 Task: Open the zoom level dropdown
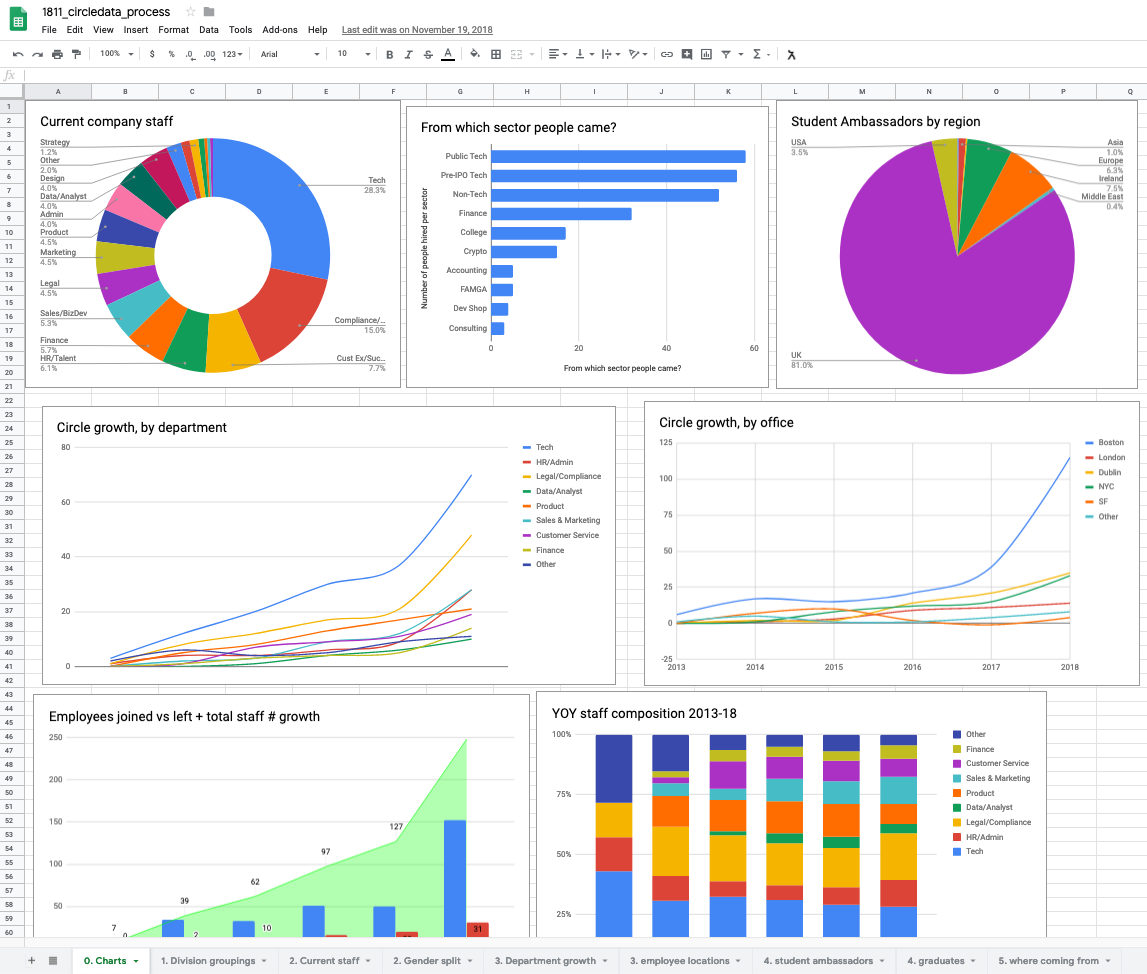tap(117, 54)
